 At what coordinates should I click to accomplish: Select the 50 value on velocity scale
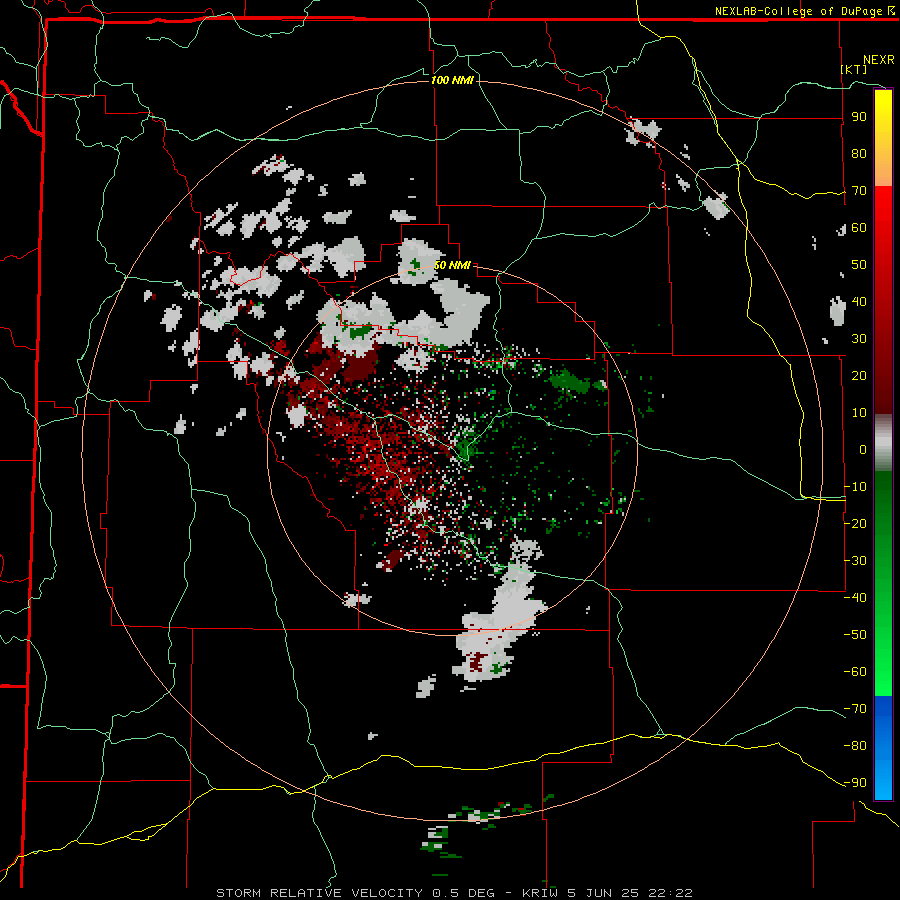(859, 265)
